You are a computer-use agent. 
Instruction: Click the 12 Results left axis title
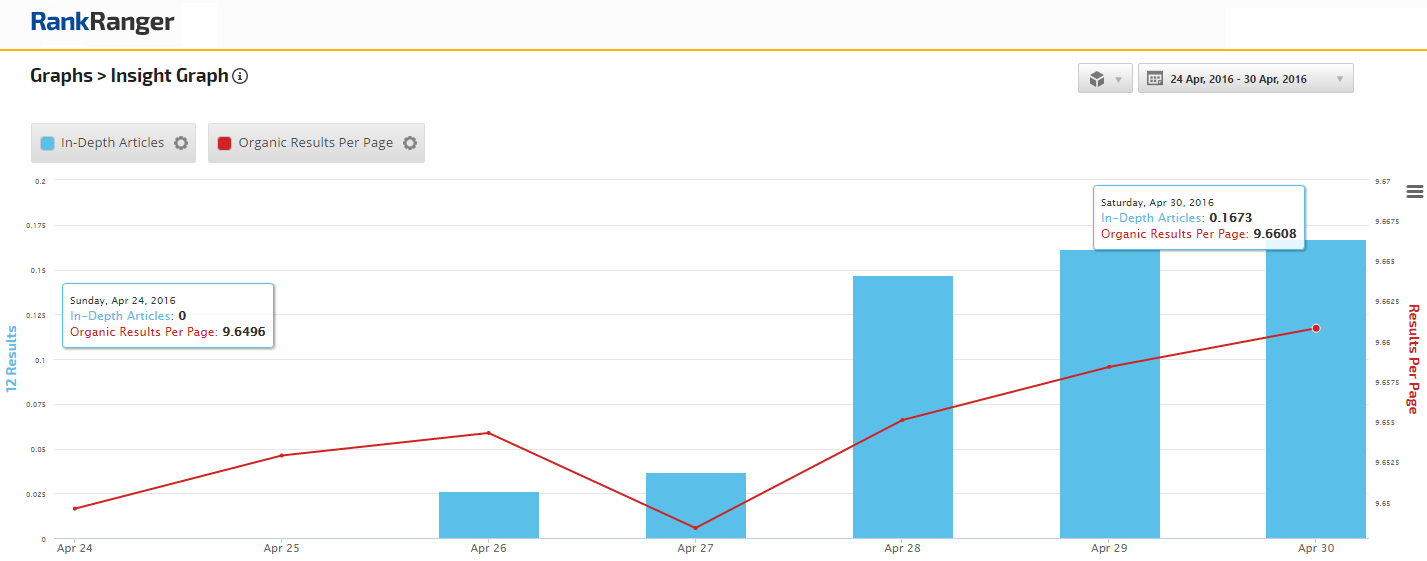tap(12, 358)
